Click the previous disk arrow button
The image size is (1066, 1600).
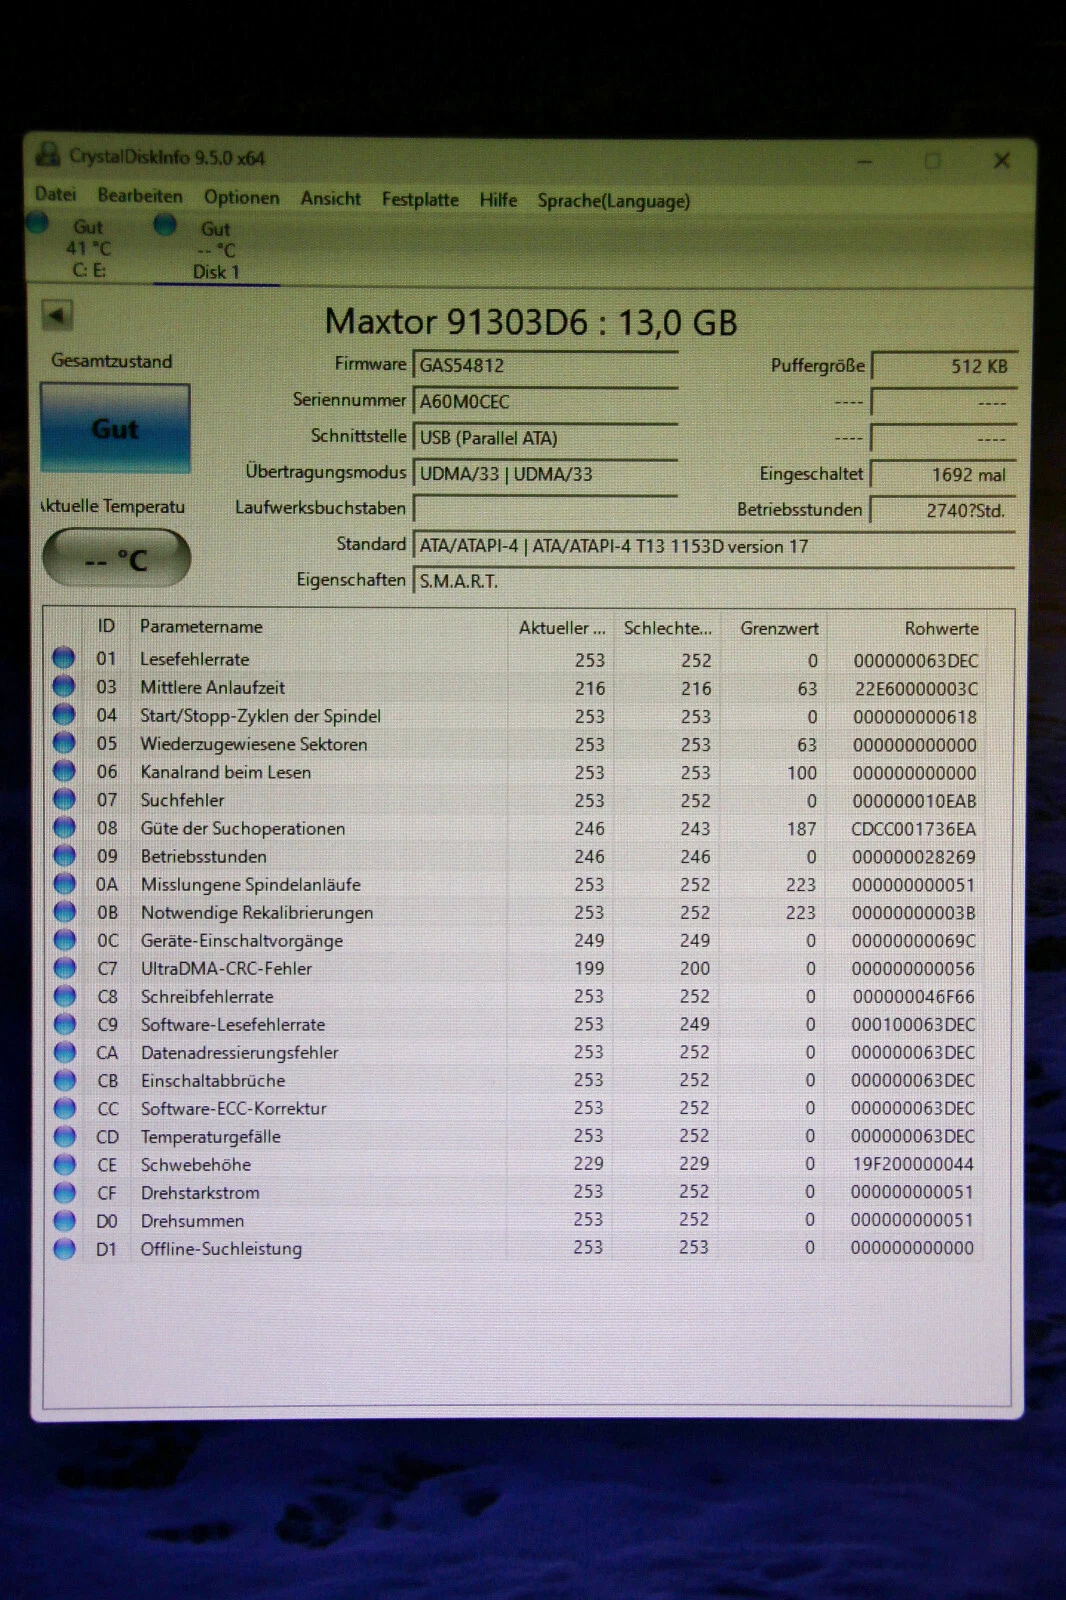tap(57, 316)
